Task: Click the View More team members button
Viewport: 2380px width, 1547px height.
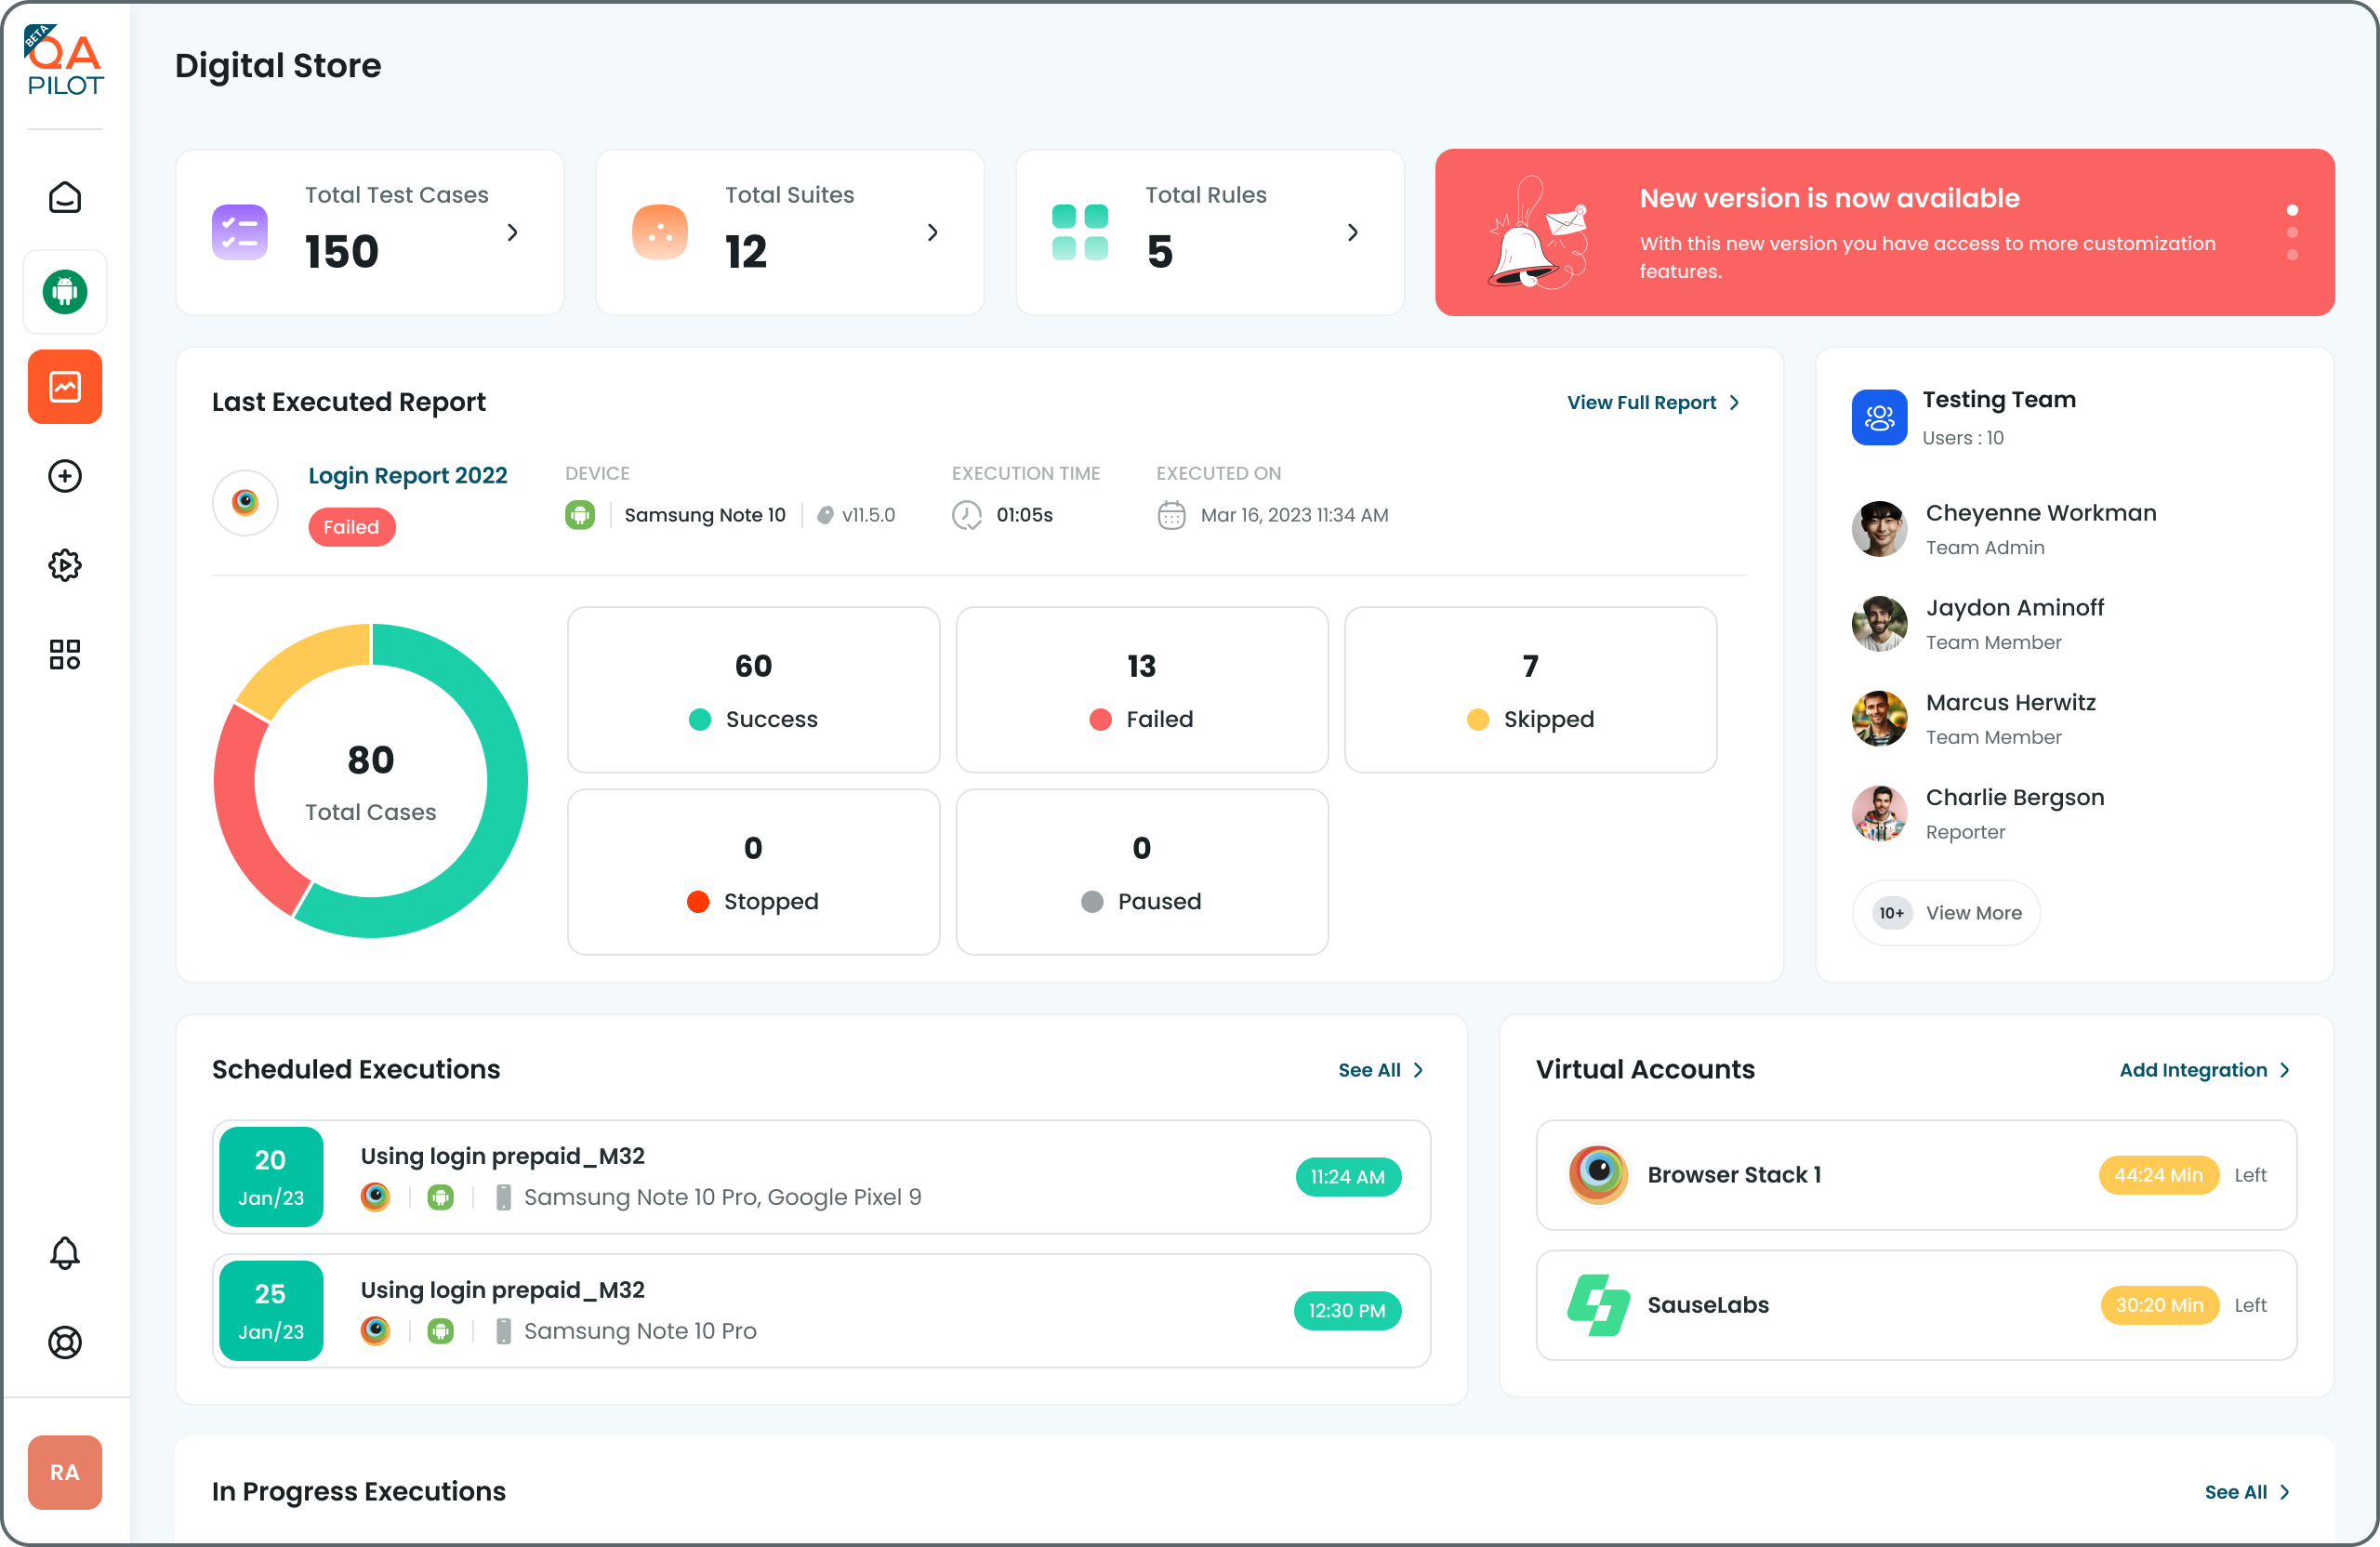Action: pos(1946,913)
